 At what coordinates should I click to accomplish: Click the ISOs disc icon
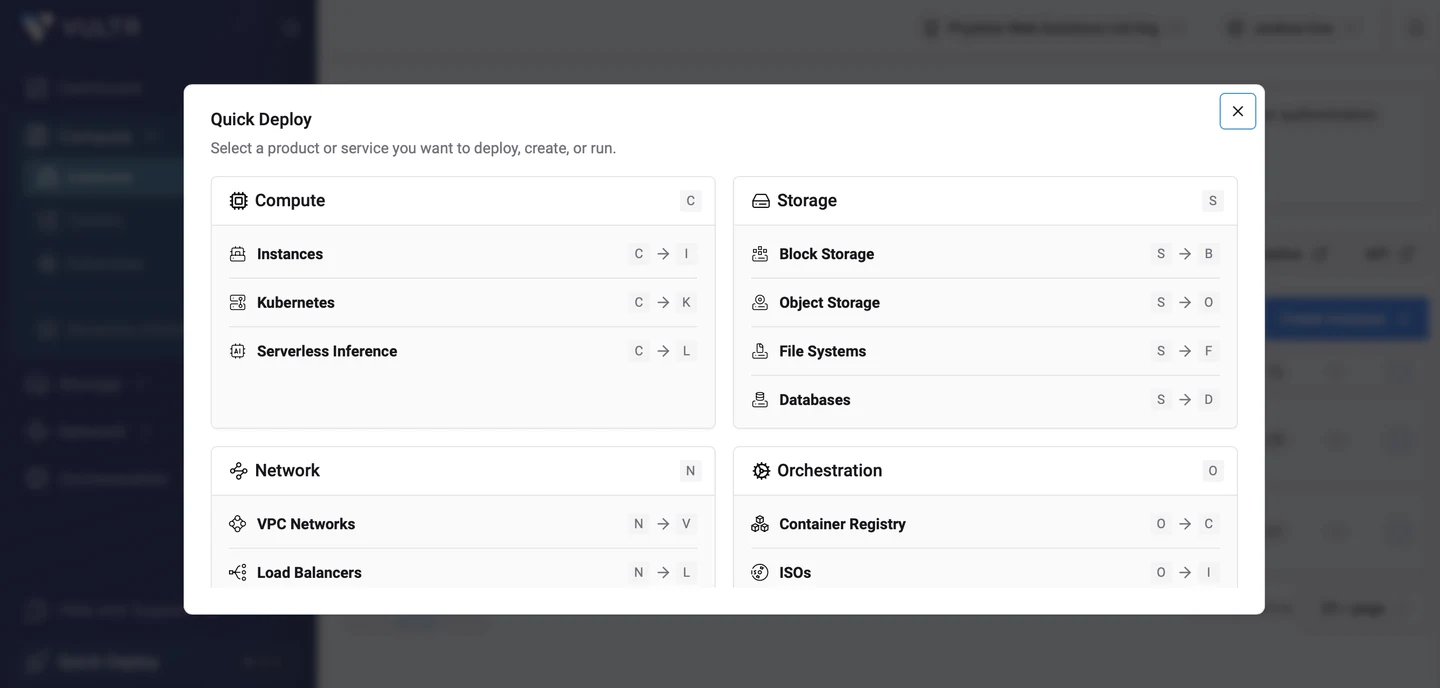click(760, 572)
